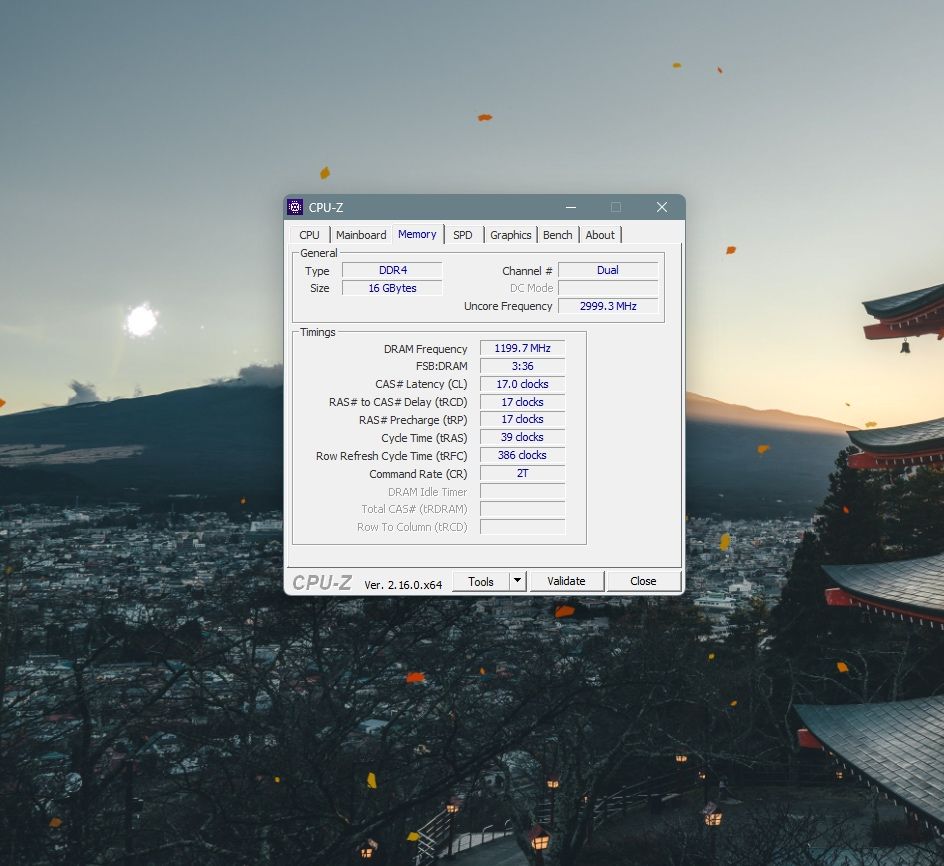Viewport: 944px width, 866px height.
Task: Click the FSB:DRAM label
Action: [x=441, y=366]
